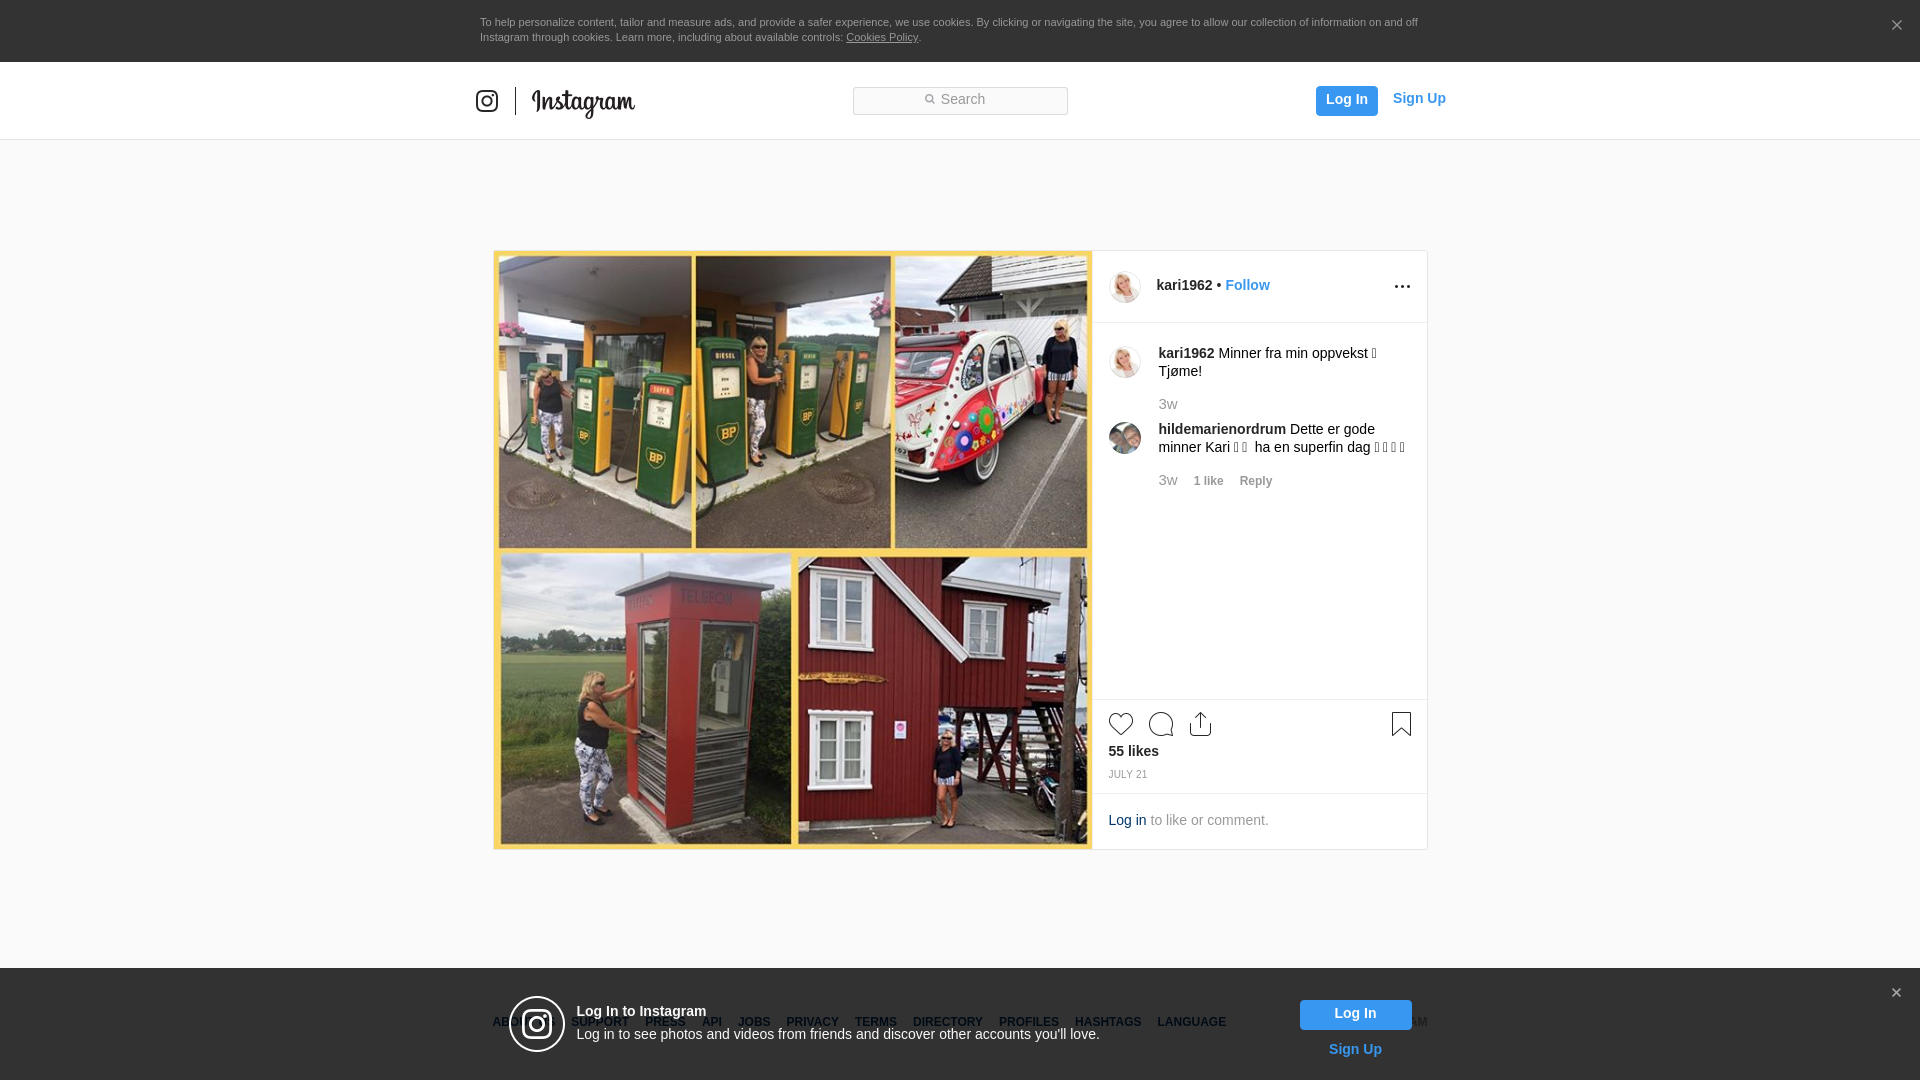Click kari1962 avatar in post header
Image resolution: width=1920 pixels, height=1080 pixels.
click(x=1125, y=287)
